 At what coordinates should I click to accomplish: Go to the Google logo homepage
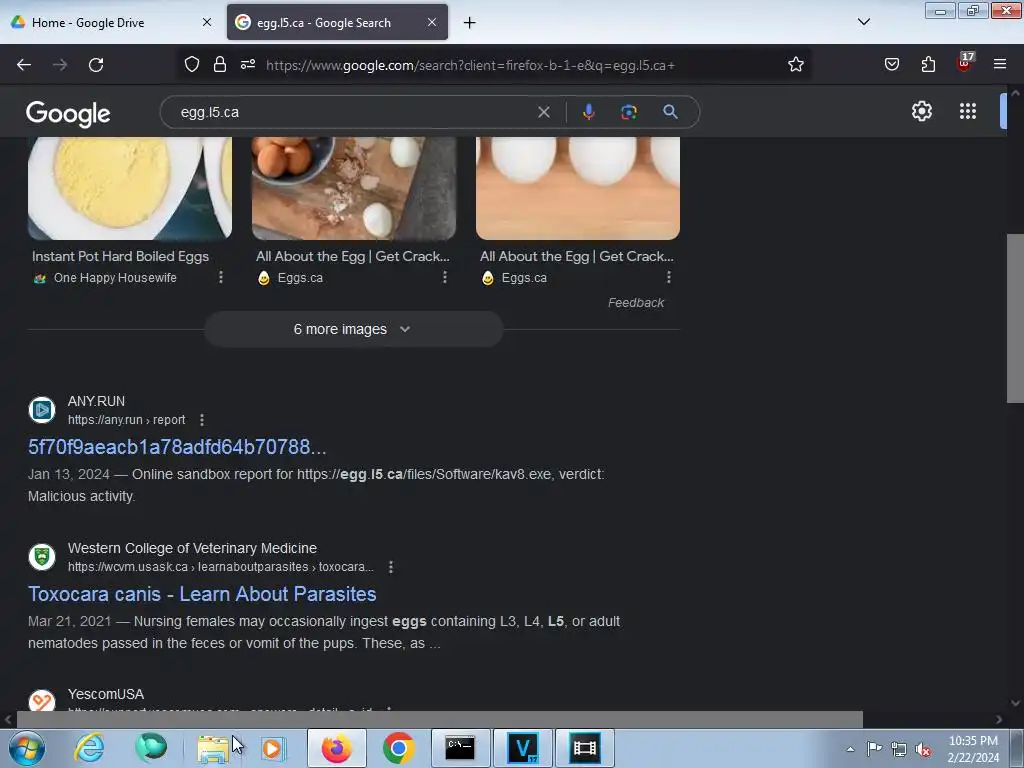[68, 114]
